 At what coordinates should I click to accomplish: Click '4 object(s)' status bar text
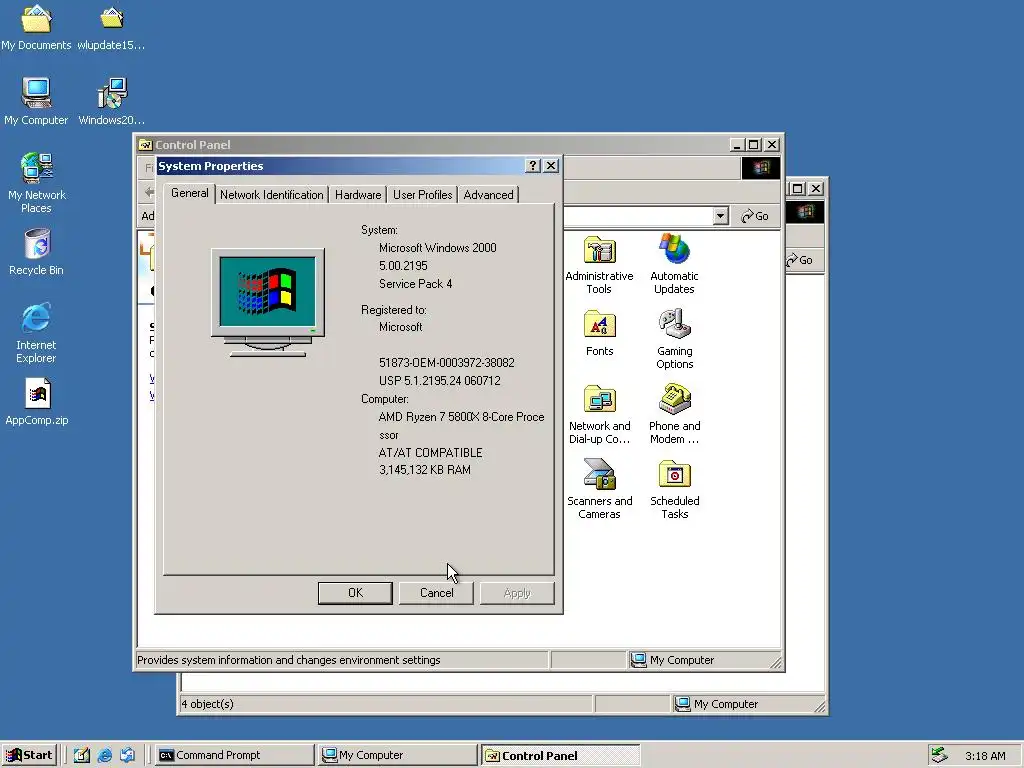208,704
